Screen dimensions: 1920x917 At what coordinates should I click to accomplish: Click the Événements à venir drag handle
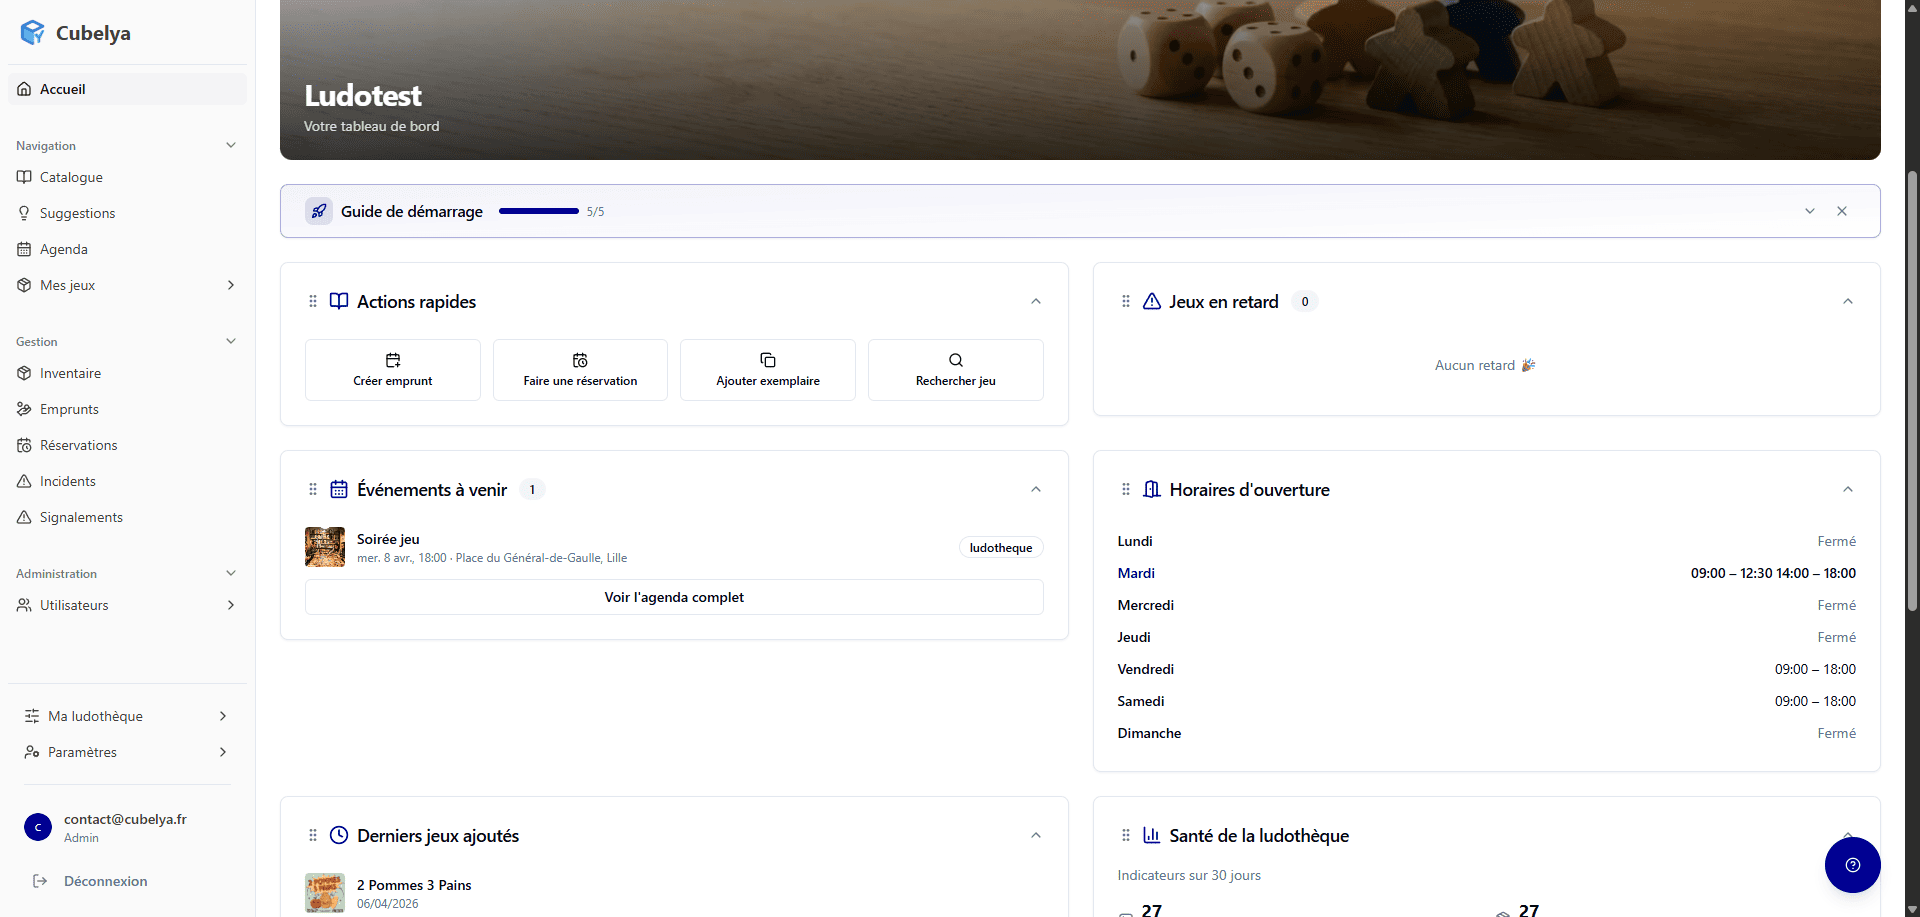click(313, 489)
